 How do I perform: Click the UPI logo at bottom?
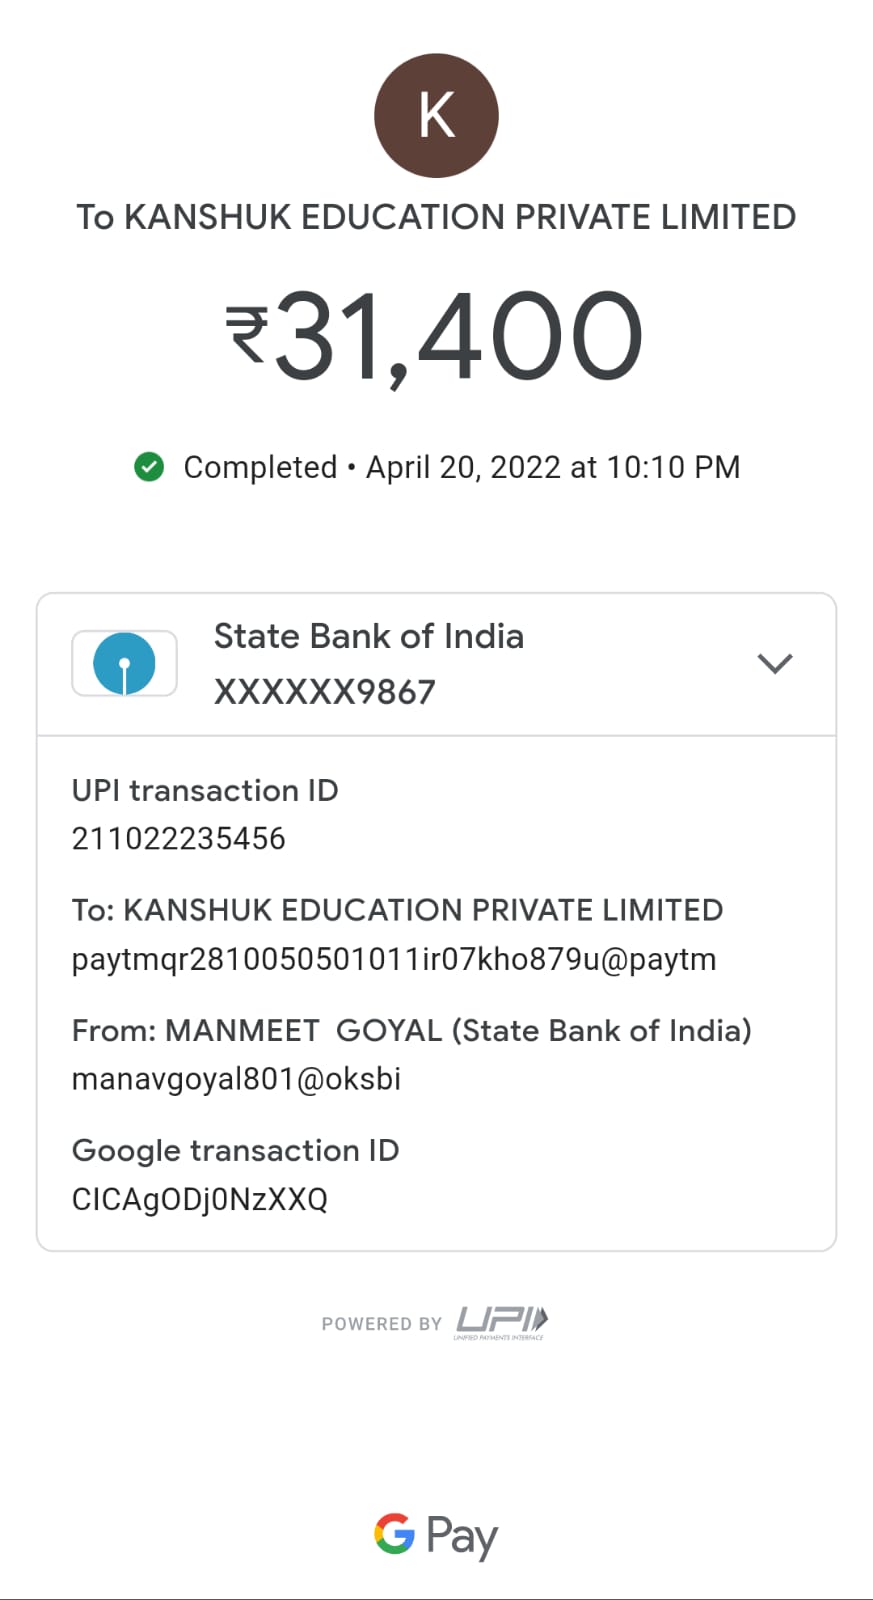[x=502, y=1322]
